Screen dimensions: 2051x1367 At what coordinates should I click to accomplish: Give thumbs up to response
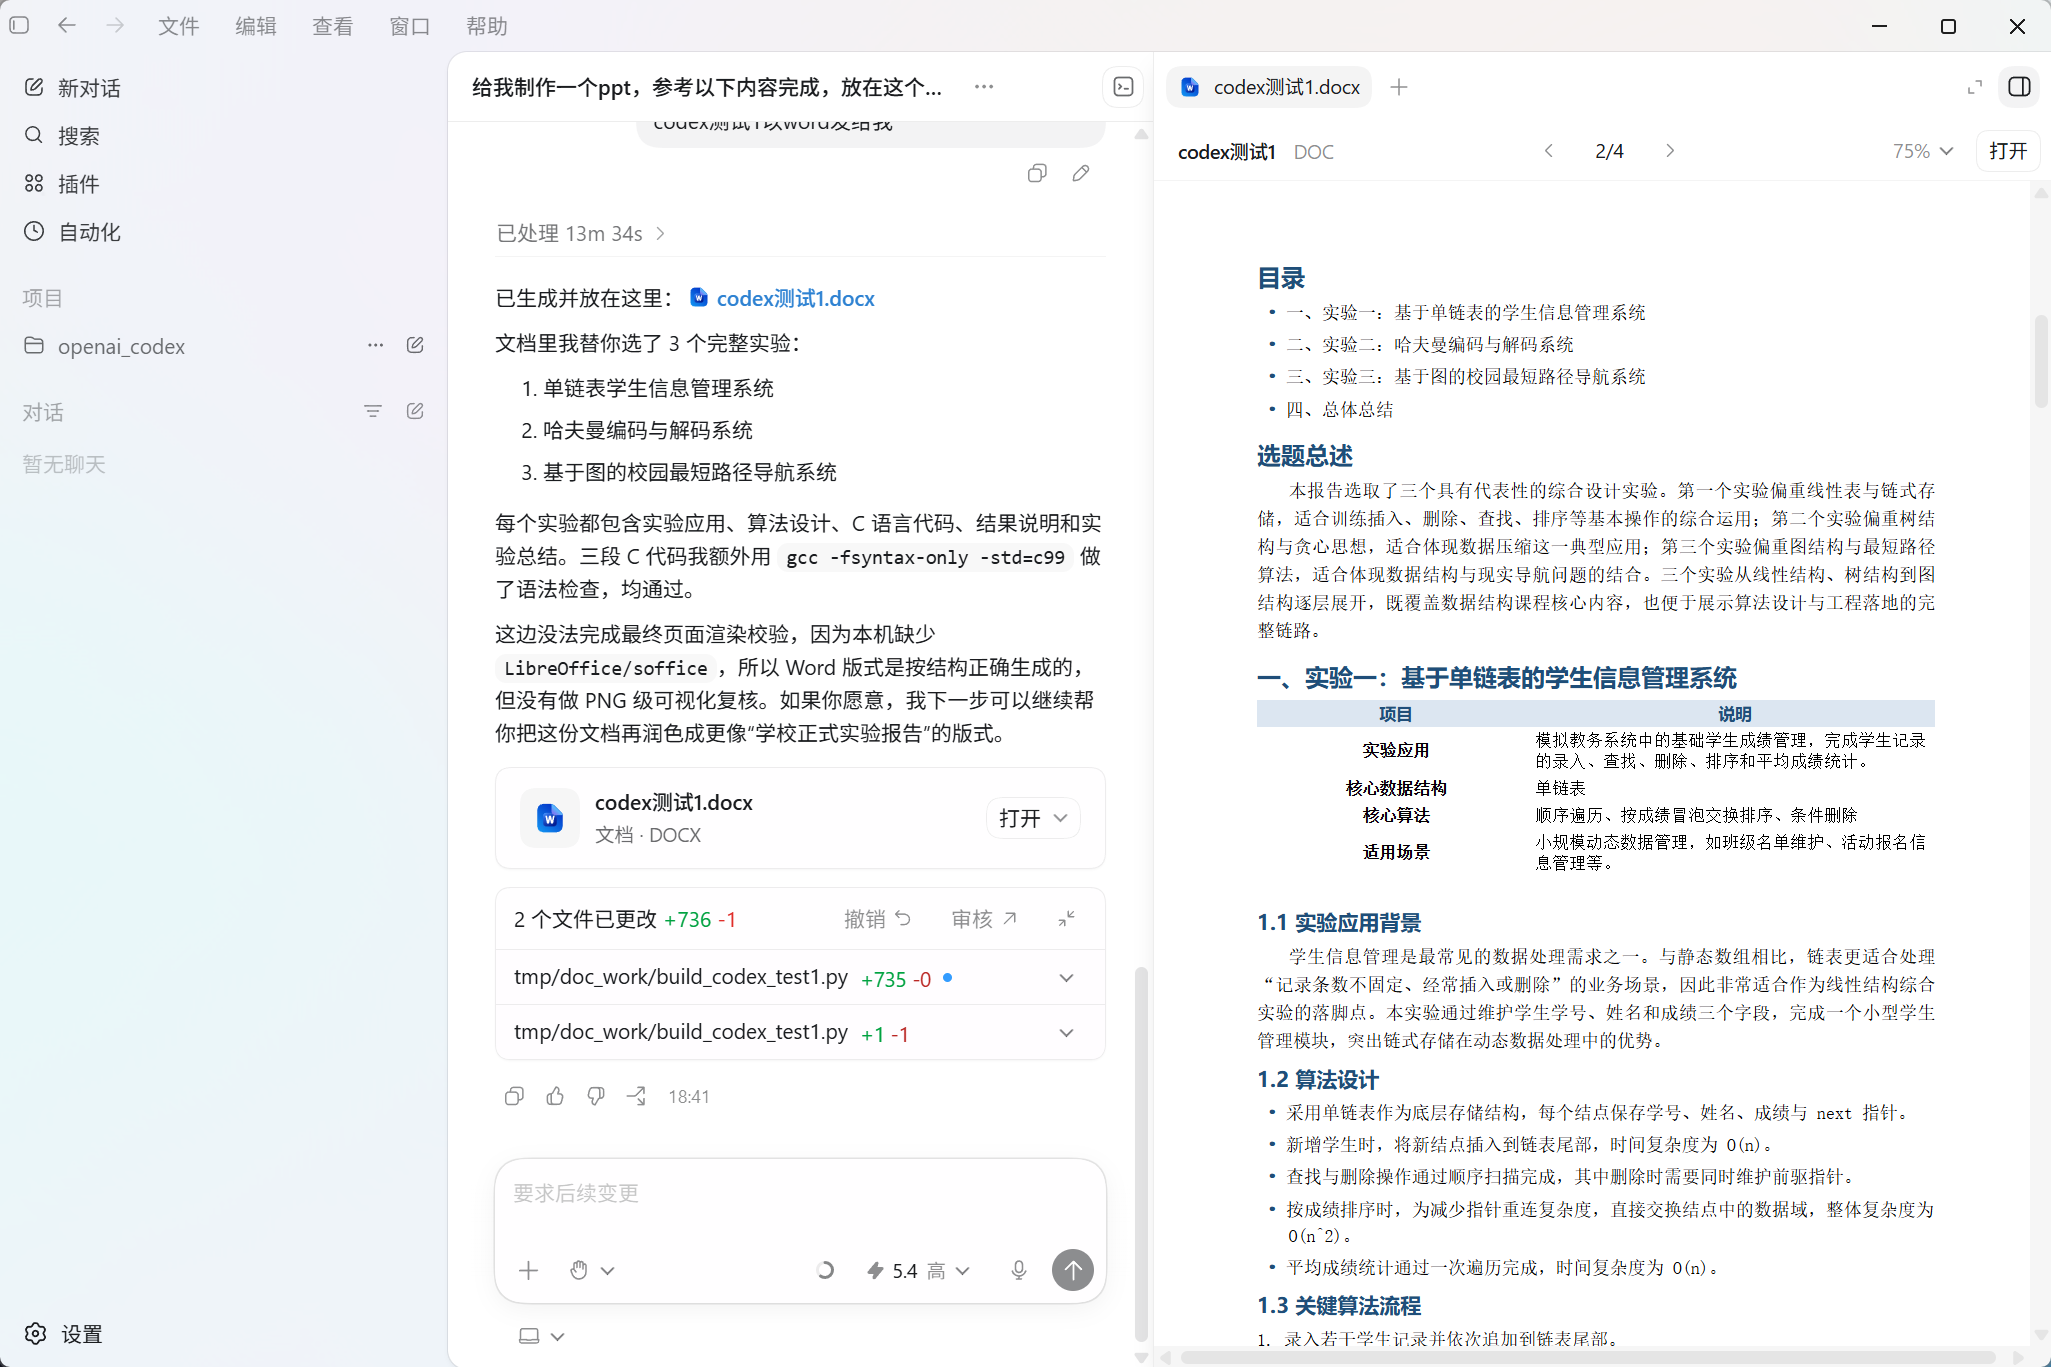[x=555, y=1096]
